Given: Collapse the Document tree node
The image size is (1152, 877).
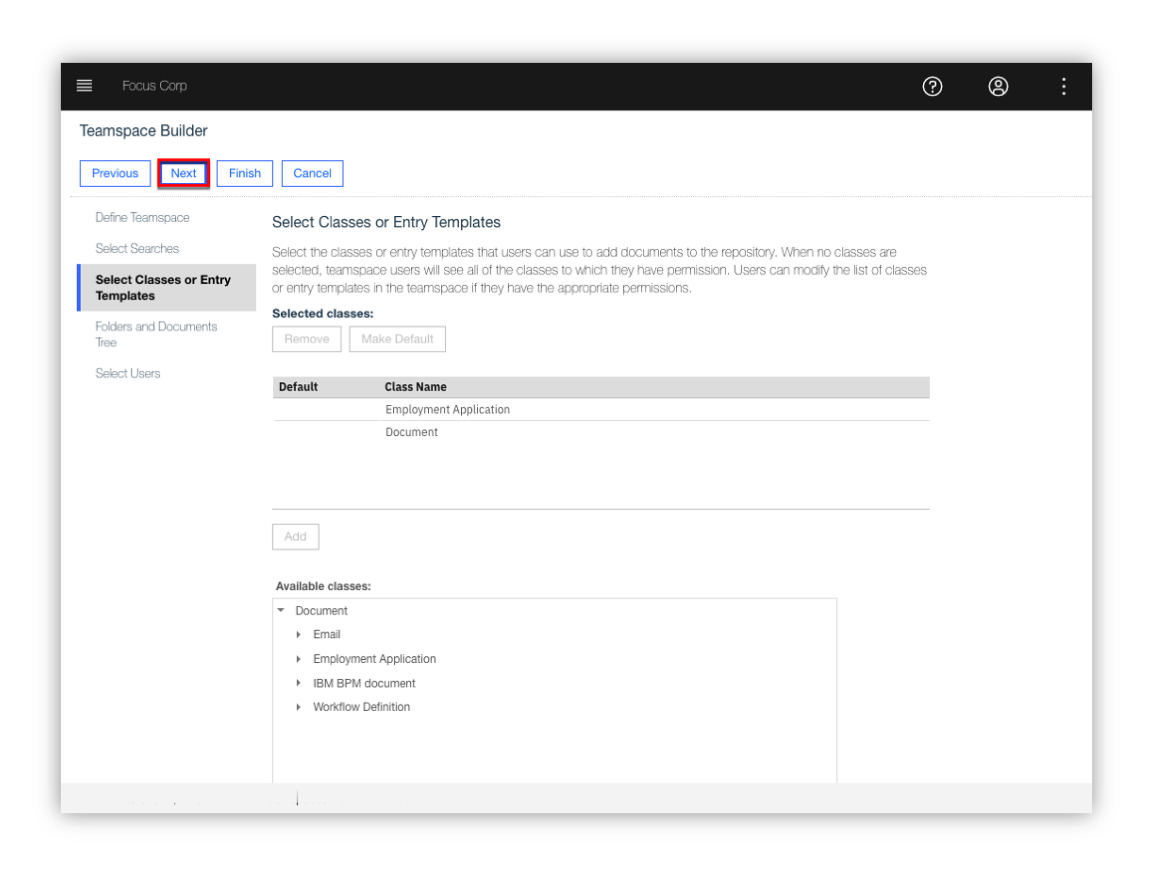Looking at the screenshot, I should [281, 610].
